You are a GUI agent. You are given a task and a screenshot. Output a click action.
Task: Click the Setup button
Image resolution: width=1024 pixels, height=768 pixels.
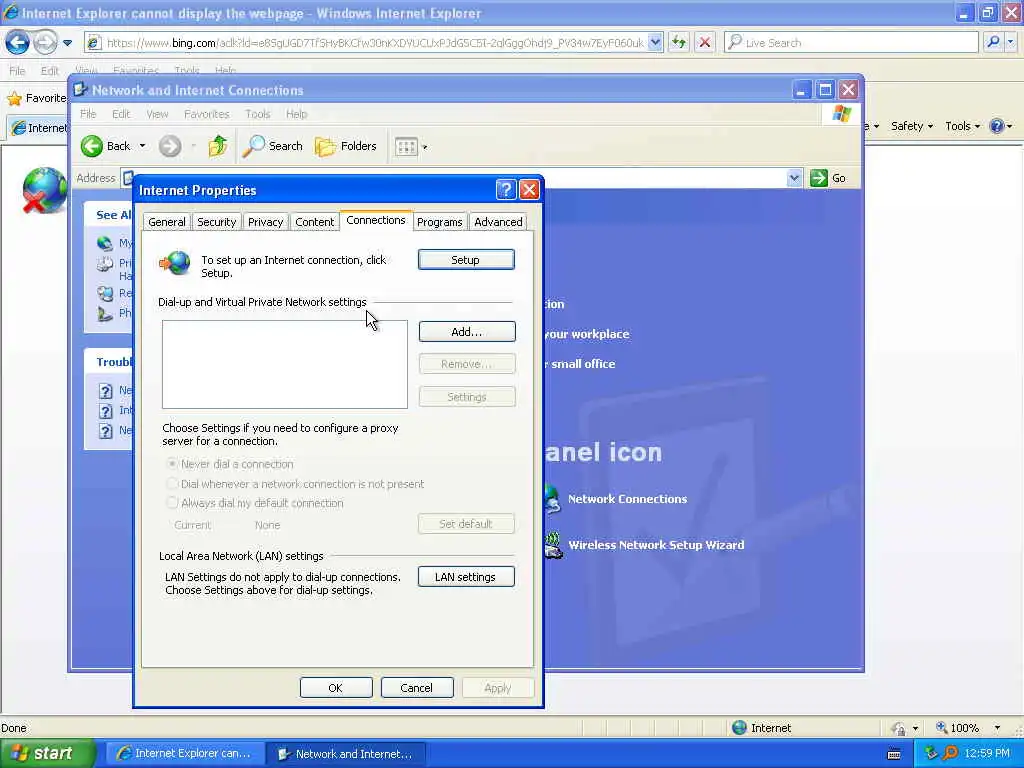466,260
